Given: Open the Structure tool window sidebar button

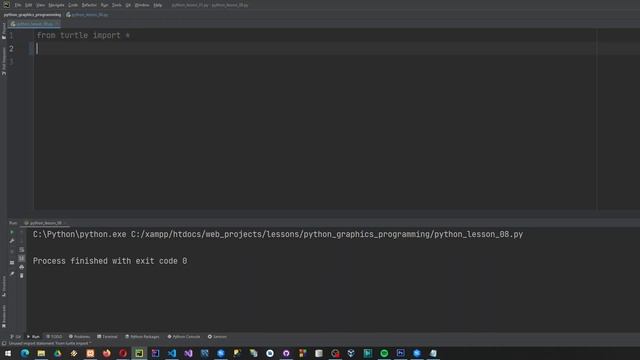Looking at the screenshot, I should pos(4,286).
